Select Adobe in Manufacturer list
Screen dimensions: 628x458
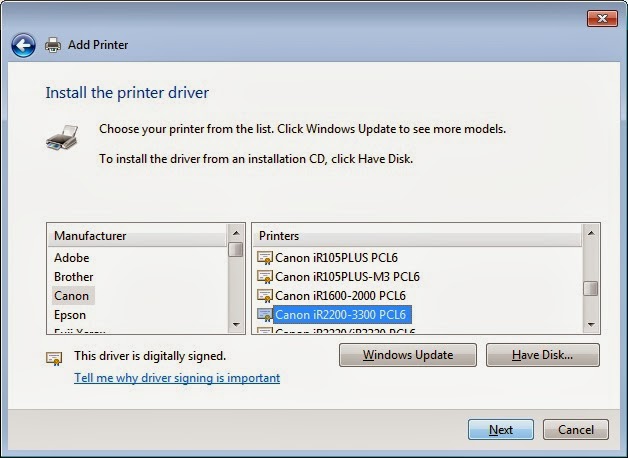pos(72,258)
